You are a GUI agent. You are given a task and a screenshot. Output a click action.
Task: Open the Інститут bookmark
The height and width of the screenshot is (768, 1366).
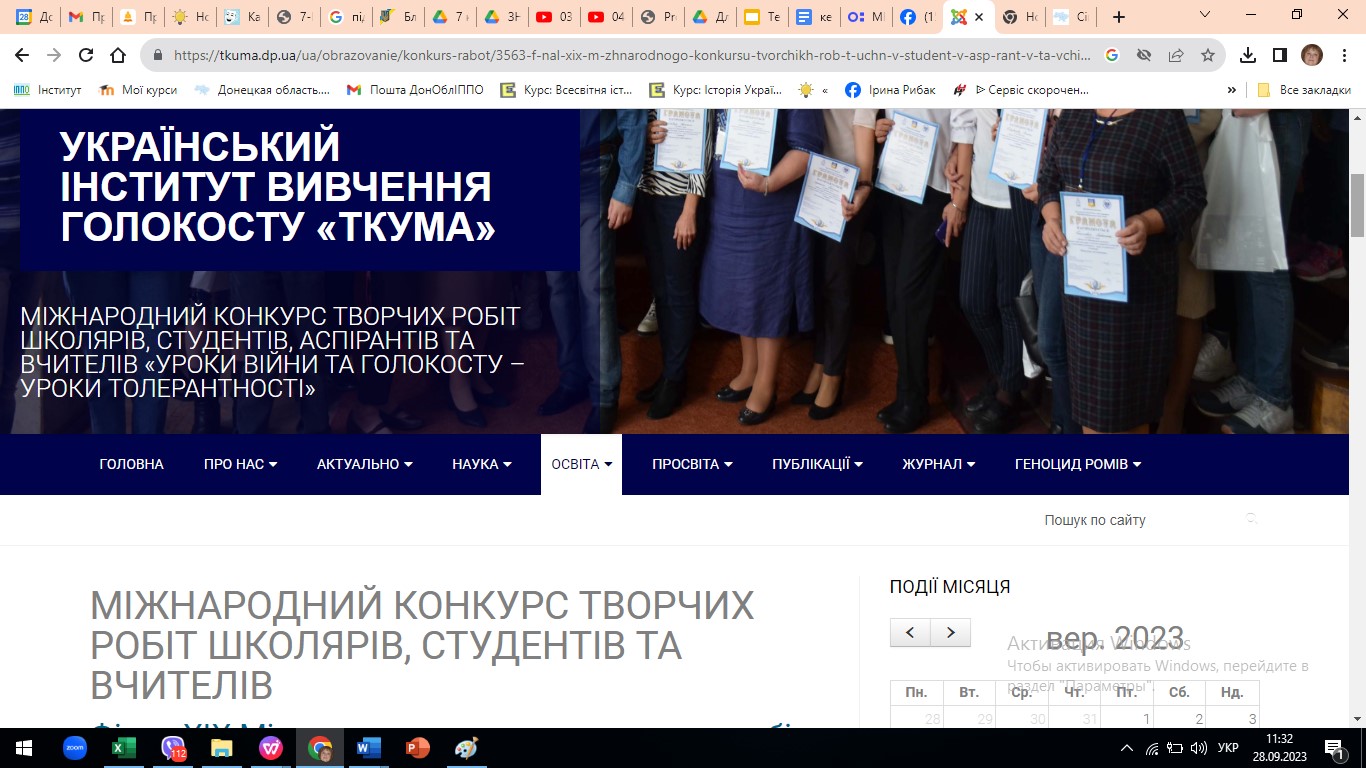48,90
